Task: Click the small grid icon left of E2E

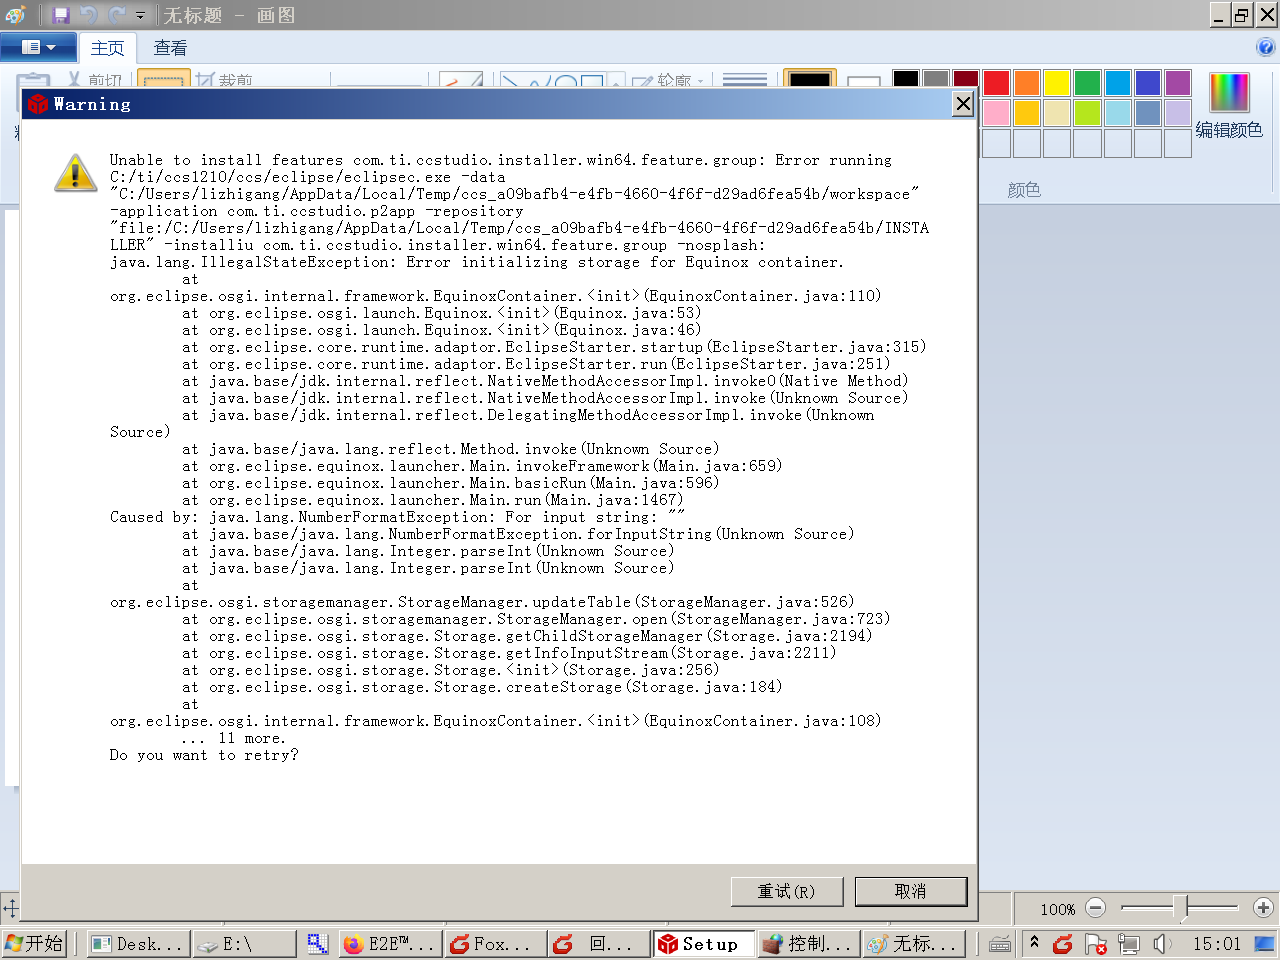Action: pos(318,943)
